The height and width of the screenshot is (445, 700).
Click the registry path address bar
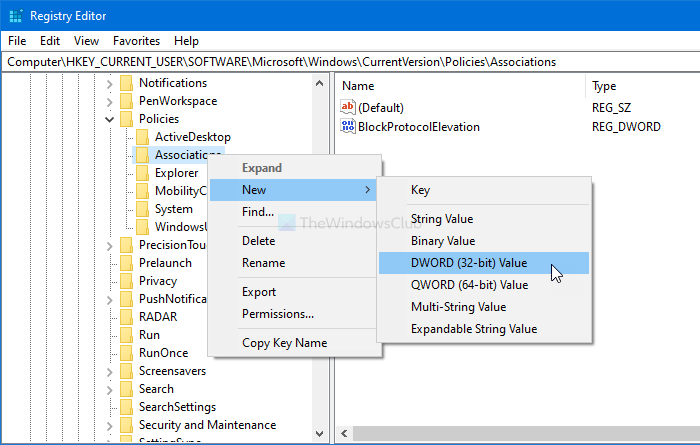point(350,61)
